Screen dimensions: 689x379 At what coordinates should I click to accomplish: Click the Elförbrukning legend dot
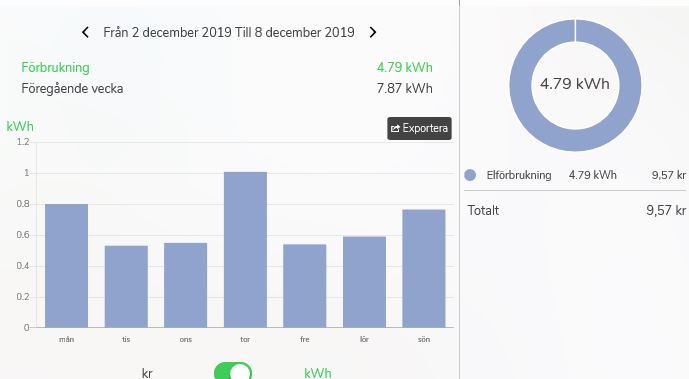[470, 175]
